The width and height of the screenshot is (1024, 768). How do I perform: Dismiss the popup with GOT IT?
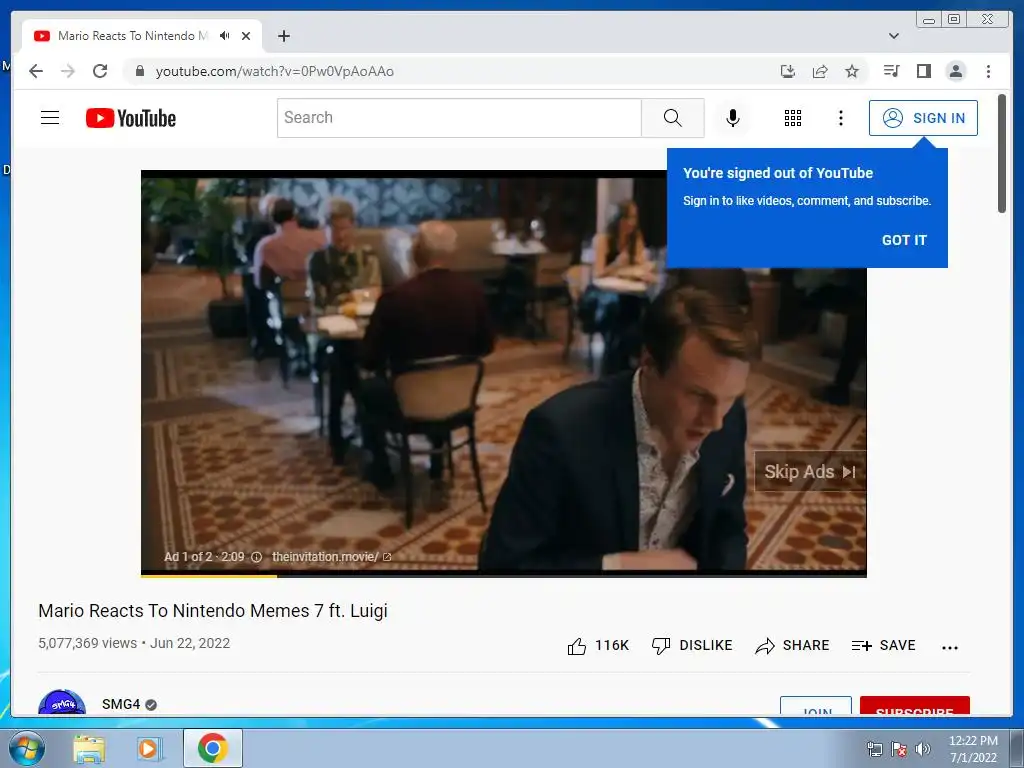click(904, 240)
